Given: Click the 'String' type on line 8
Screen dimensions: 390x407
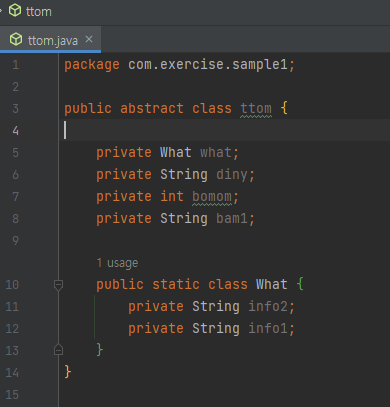Looking at the screenshot, I should [184, 219].
